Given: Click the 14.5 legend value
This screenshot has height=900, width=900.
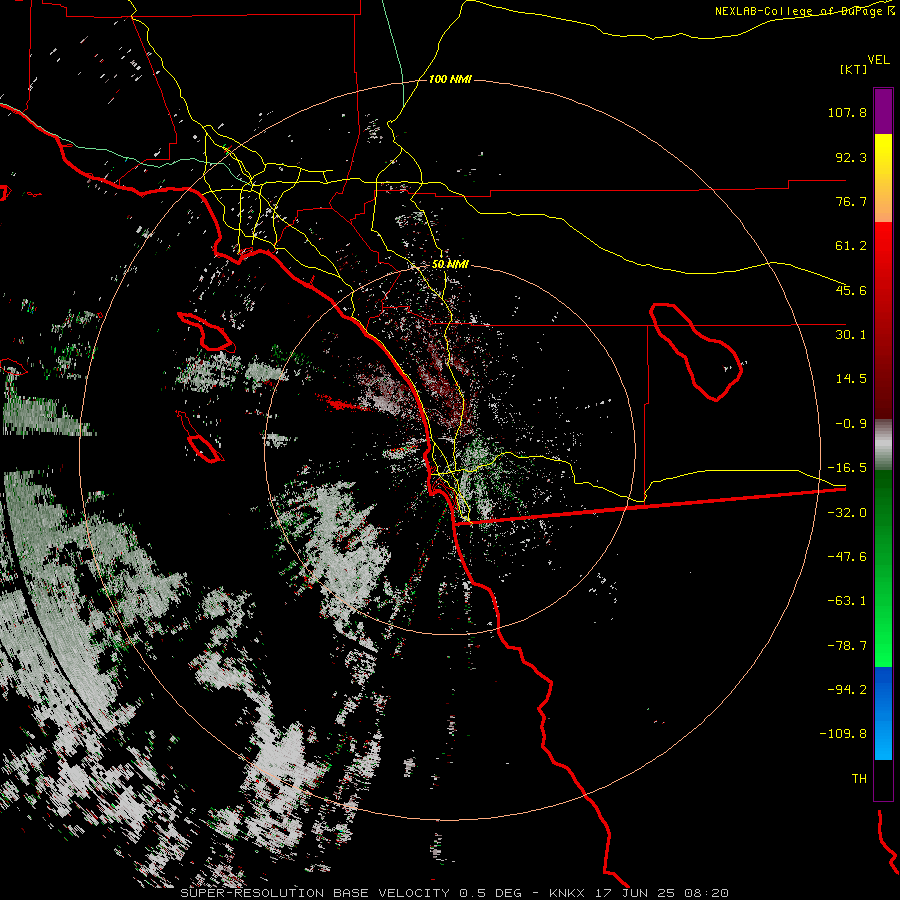Looking at the screenshot, I should [x=851, y=379].
